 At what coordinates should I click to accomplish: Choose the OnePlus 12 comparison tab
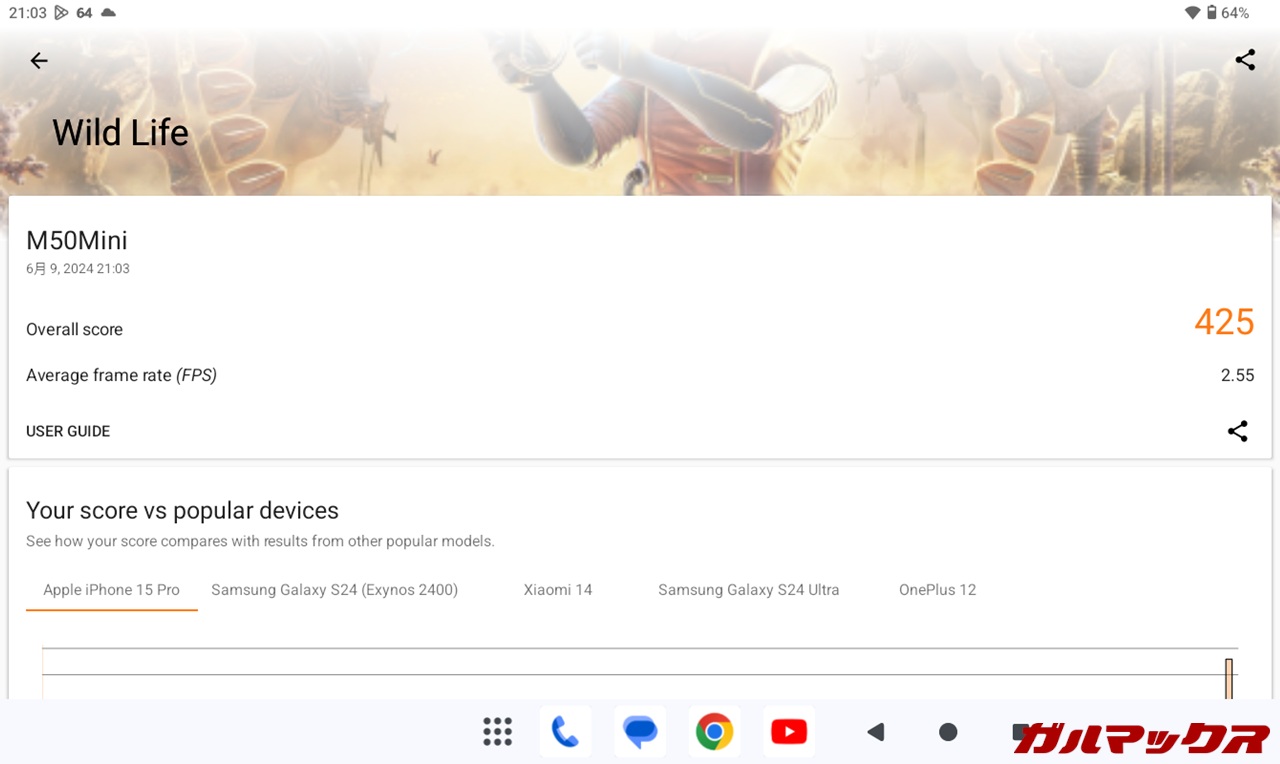tap(937, 590)
